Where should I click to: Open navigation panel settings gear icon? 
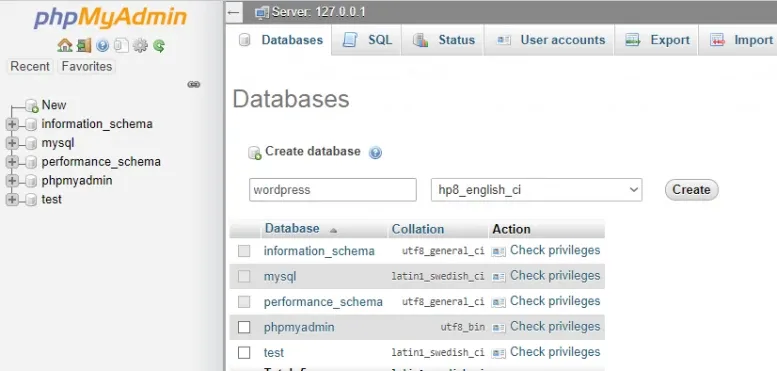click(x=140, y=46)
